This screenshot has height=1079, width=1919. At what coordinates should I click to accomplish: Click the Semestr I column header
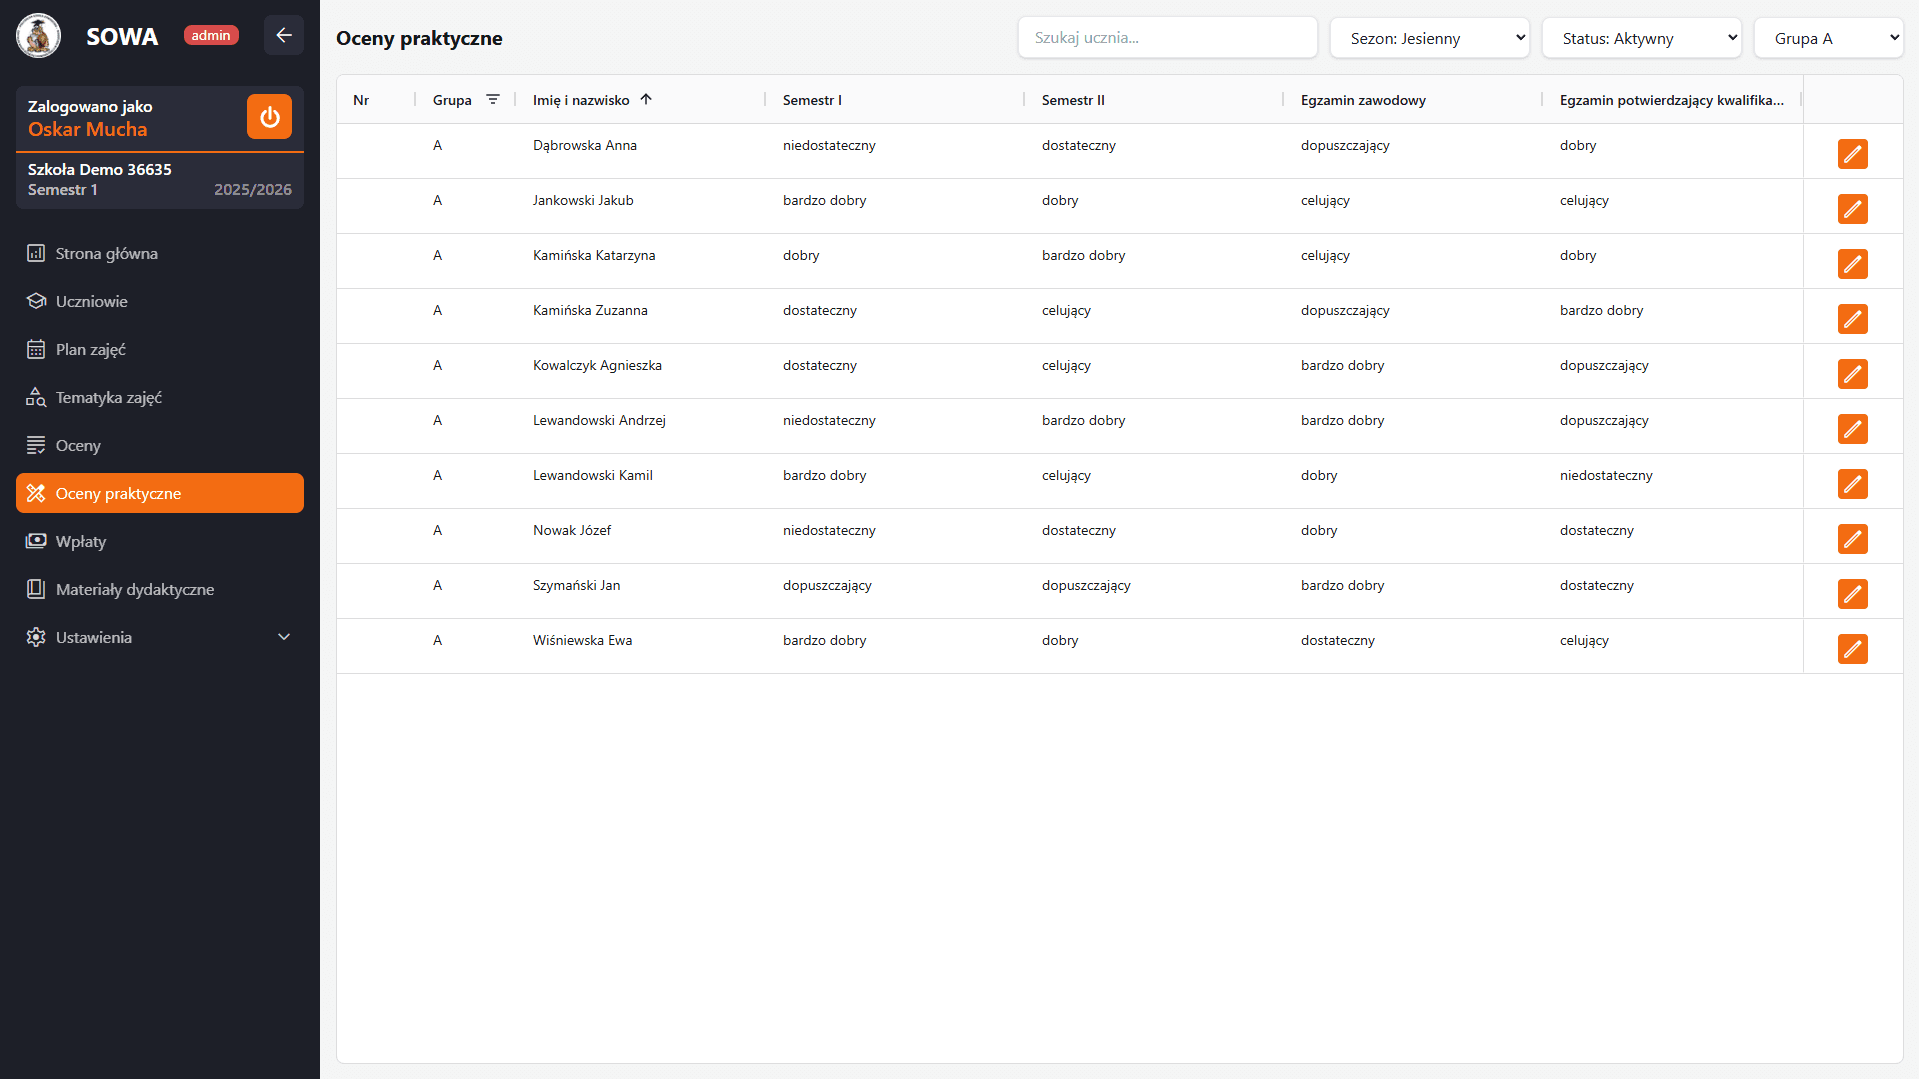click(x=812, y=100)
